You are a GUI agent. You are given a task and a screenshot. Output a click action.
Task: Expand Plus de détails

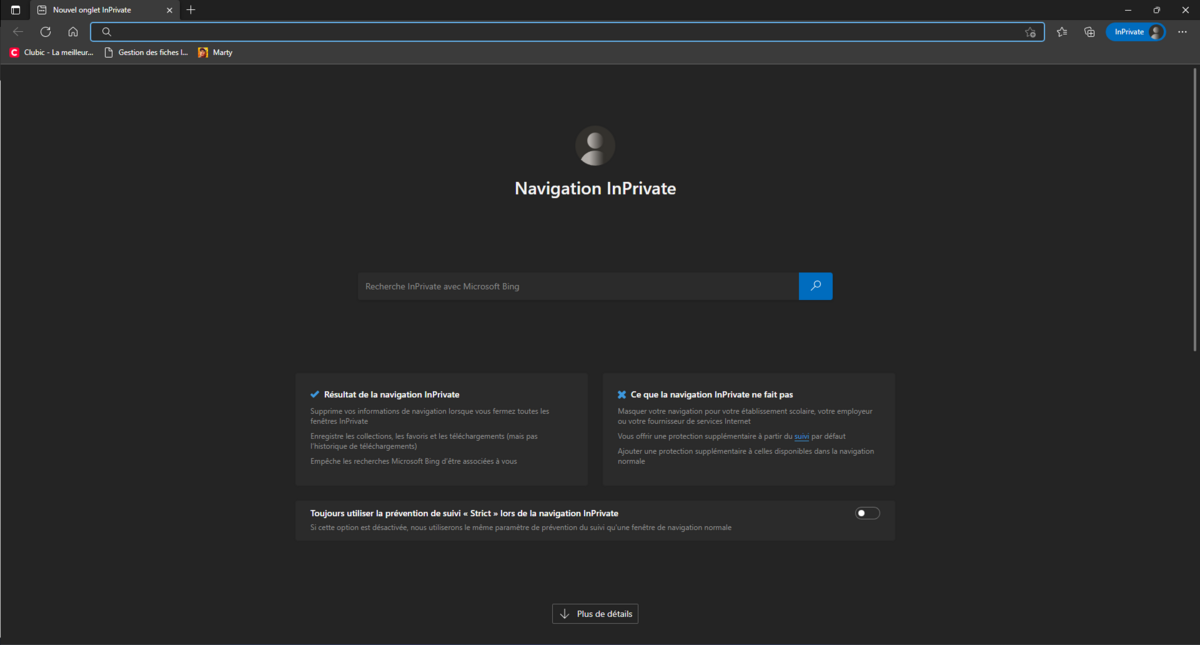pyautogui.click(x=595, y=614)
